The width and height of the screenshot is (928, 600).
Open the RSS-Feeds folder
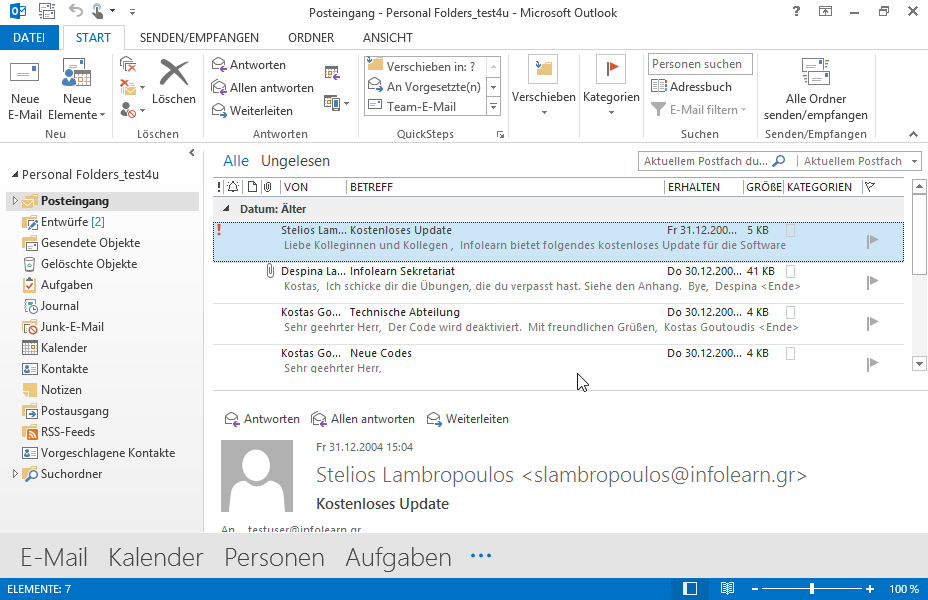tap(67, 432)
